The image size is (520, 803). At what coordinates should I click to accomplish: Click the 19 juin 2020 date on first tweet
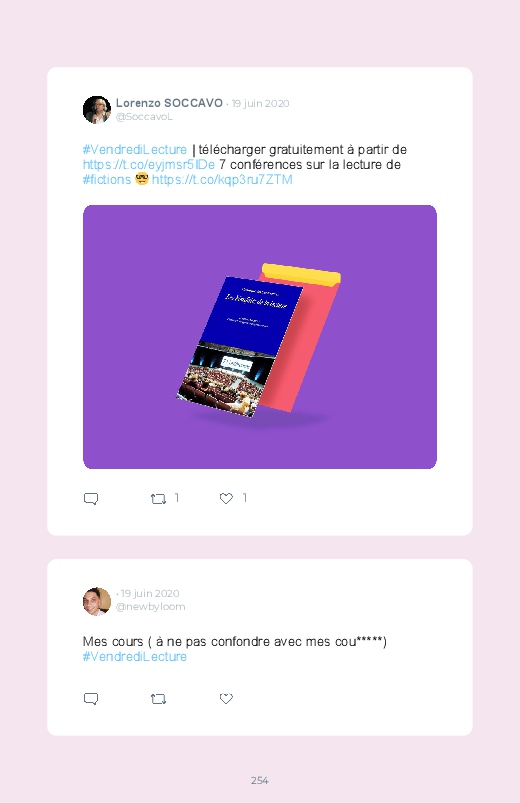tap(260, 103)
